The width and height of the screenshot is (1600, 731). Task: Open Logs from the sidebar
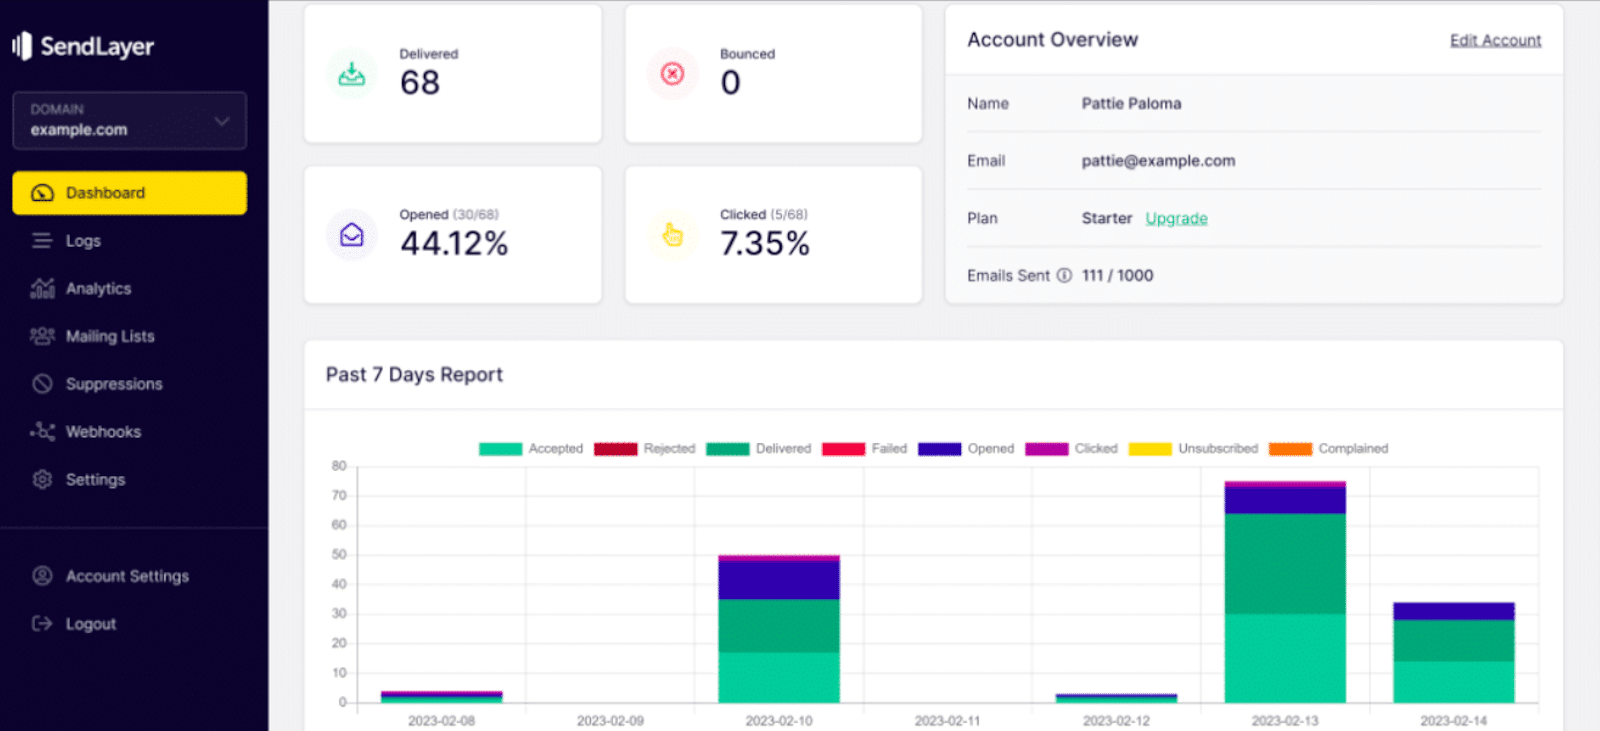tap(83, 241)
